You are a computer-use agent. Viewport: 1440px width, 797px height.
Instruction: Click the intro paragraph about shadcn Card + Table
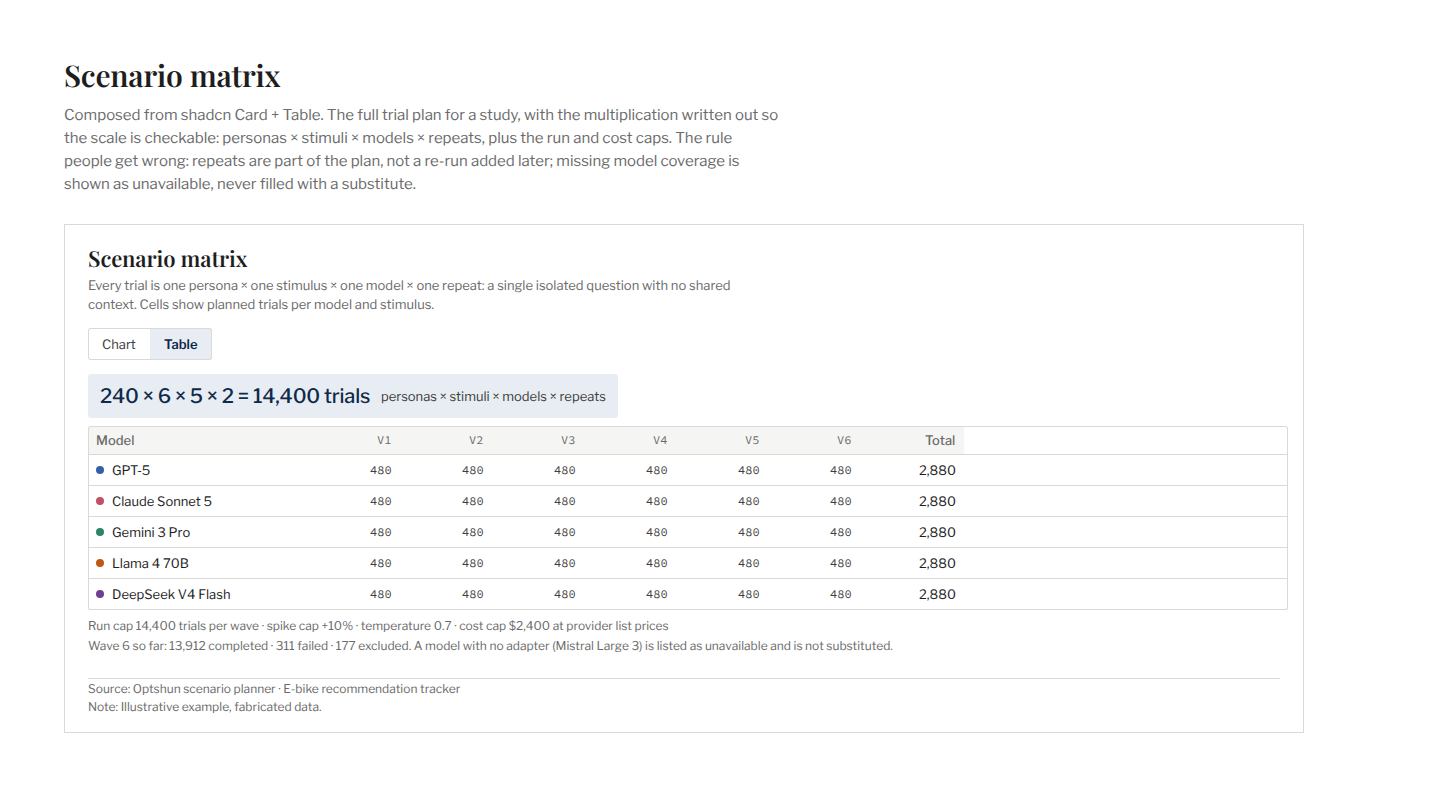coord(421,149)
